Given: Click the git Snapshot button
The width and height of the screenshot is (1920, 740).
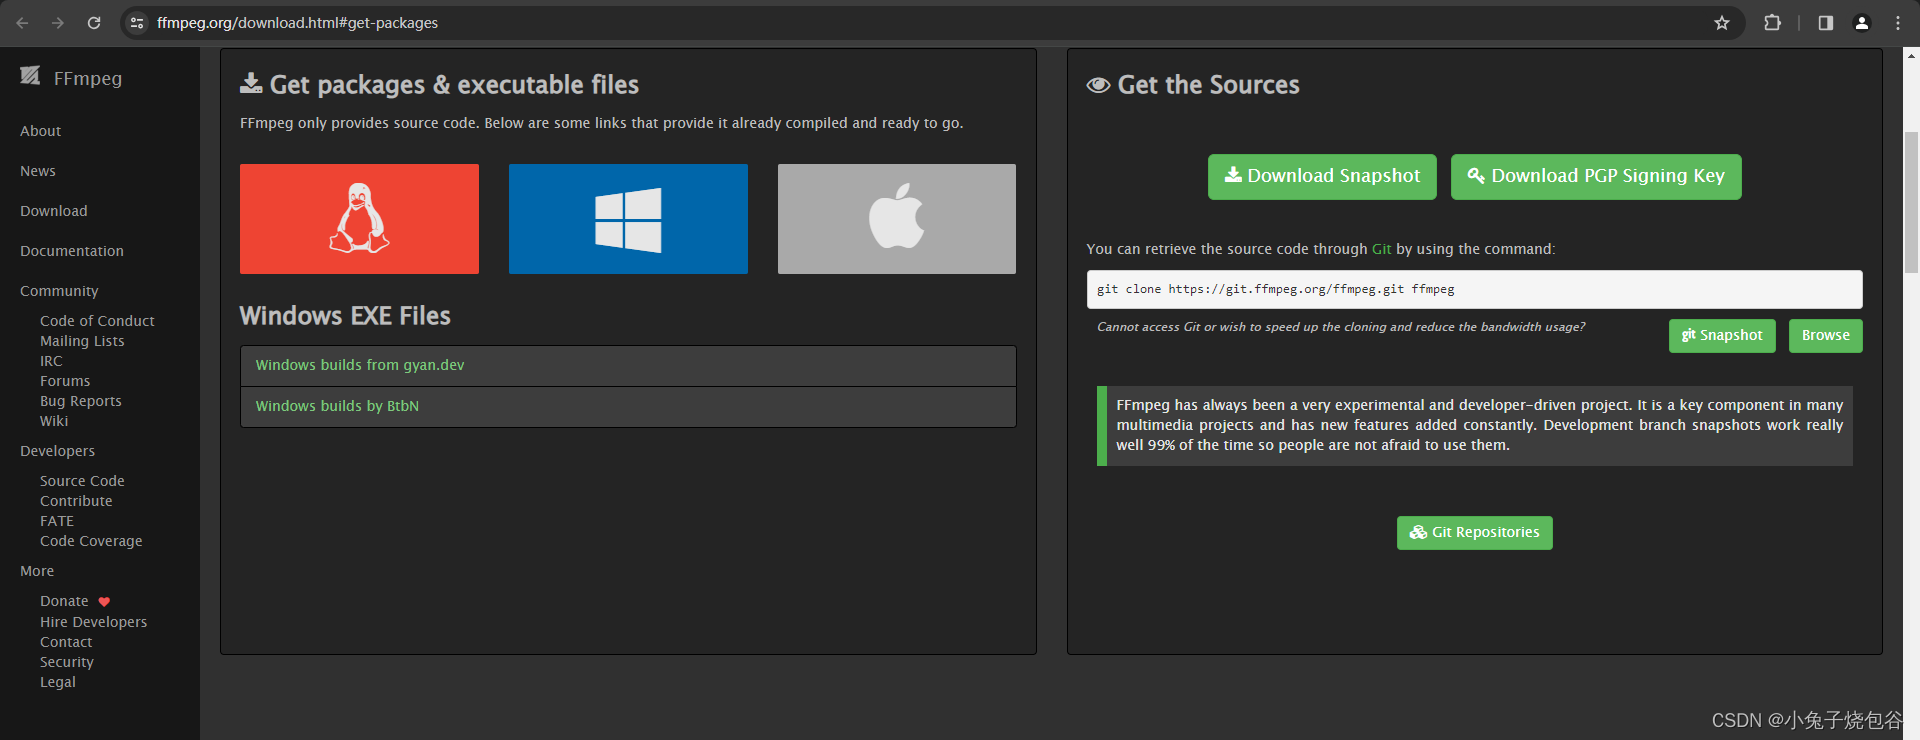Looking at the screenshot, I should click(1722, 336).
